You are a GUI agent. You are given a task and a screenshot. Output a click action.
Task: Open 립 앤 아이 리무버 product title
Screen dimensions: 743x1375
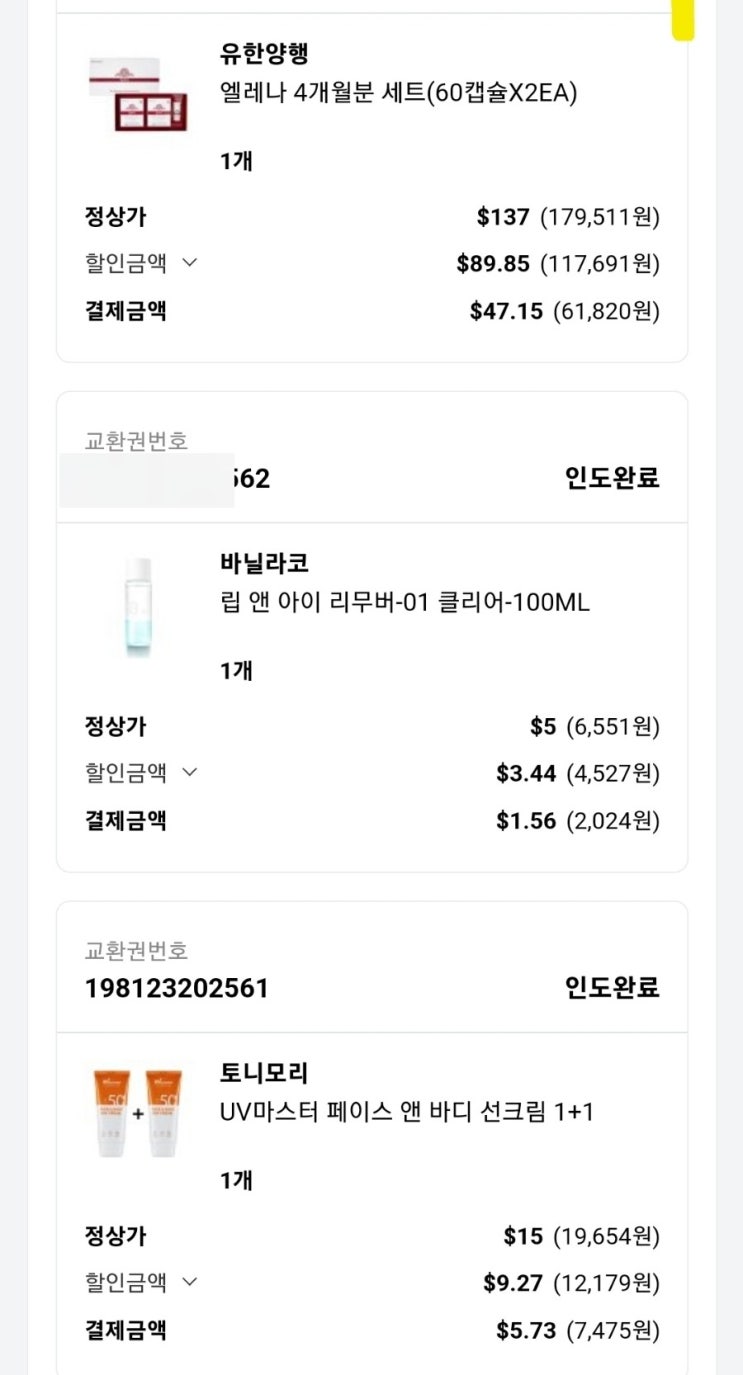point(404,603)
